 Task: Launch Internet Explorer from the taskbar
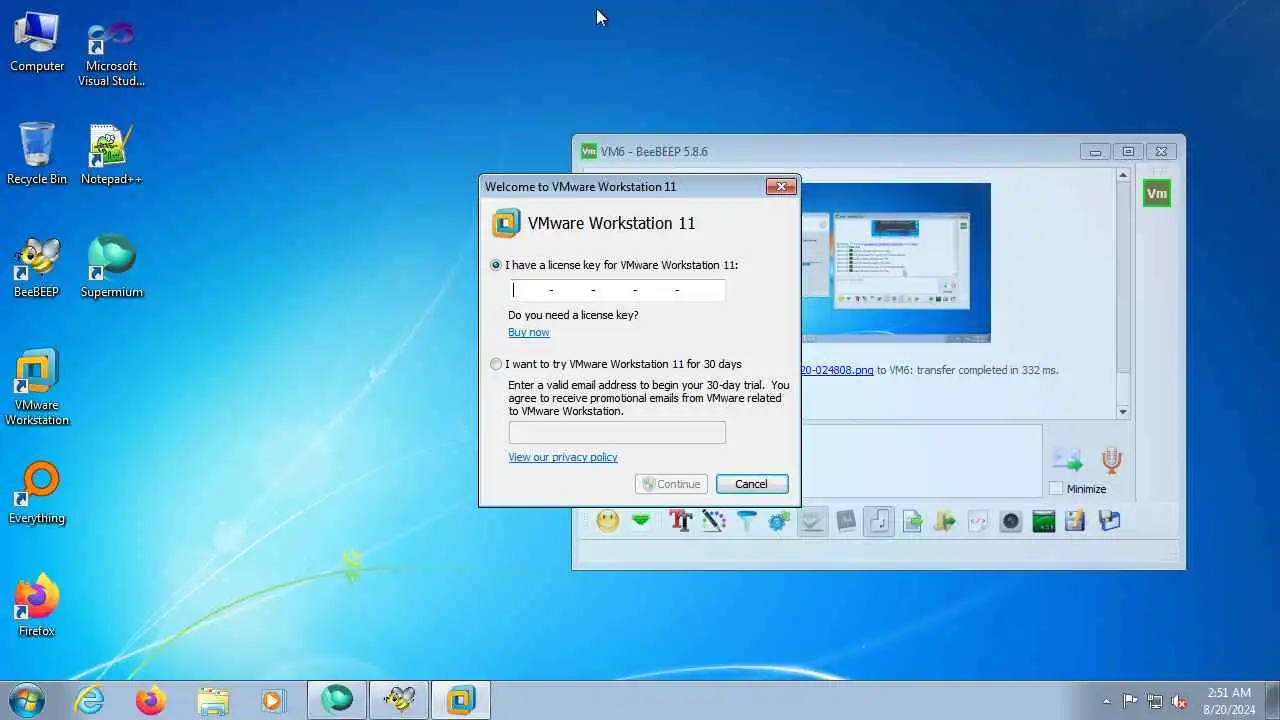point(90,700)
